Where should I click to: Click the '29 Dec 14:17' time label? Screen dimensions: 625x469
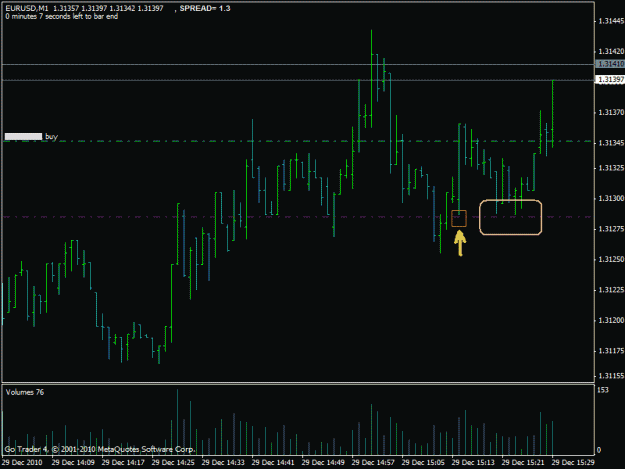(123, 463)
